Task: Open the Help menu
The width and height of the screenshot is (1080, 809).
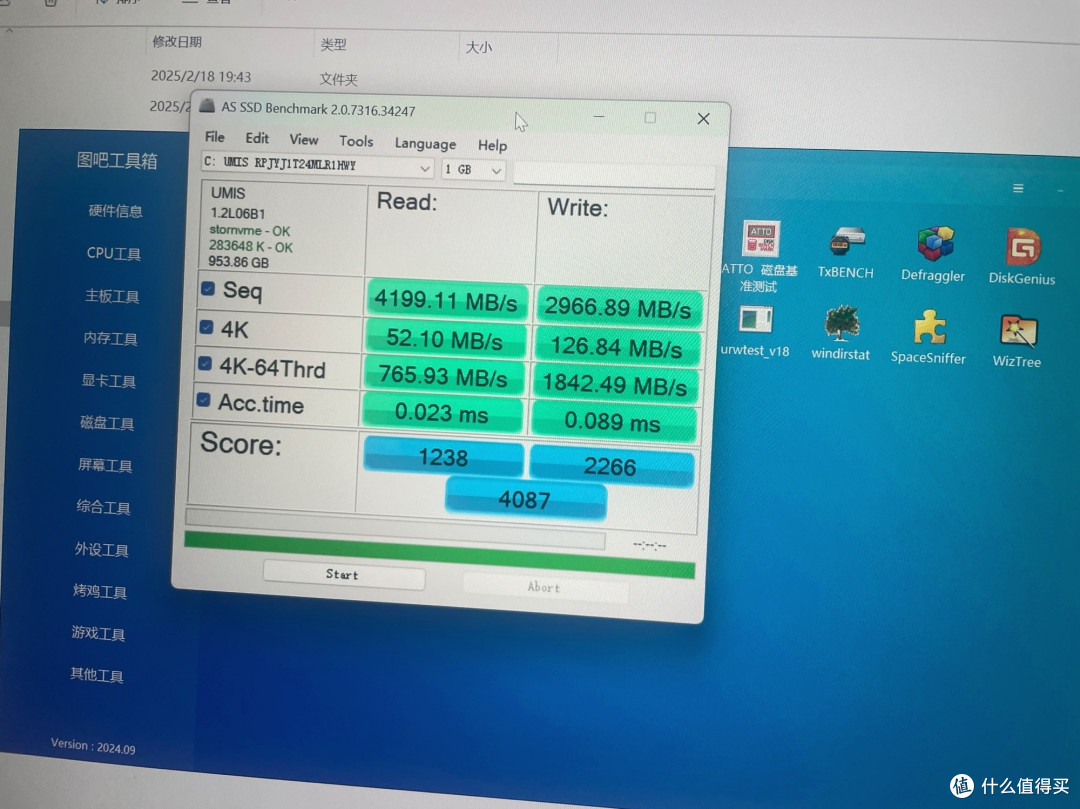Action: point(492,145)
